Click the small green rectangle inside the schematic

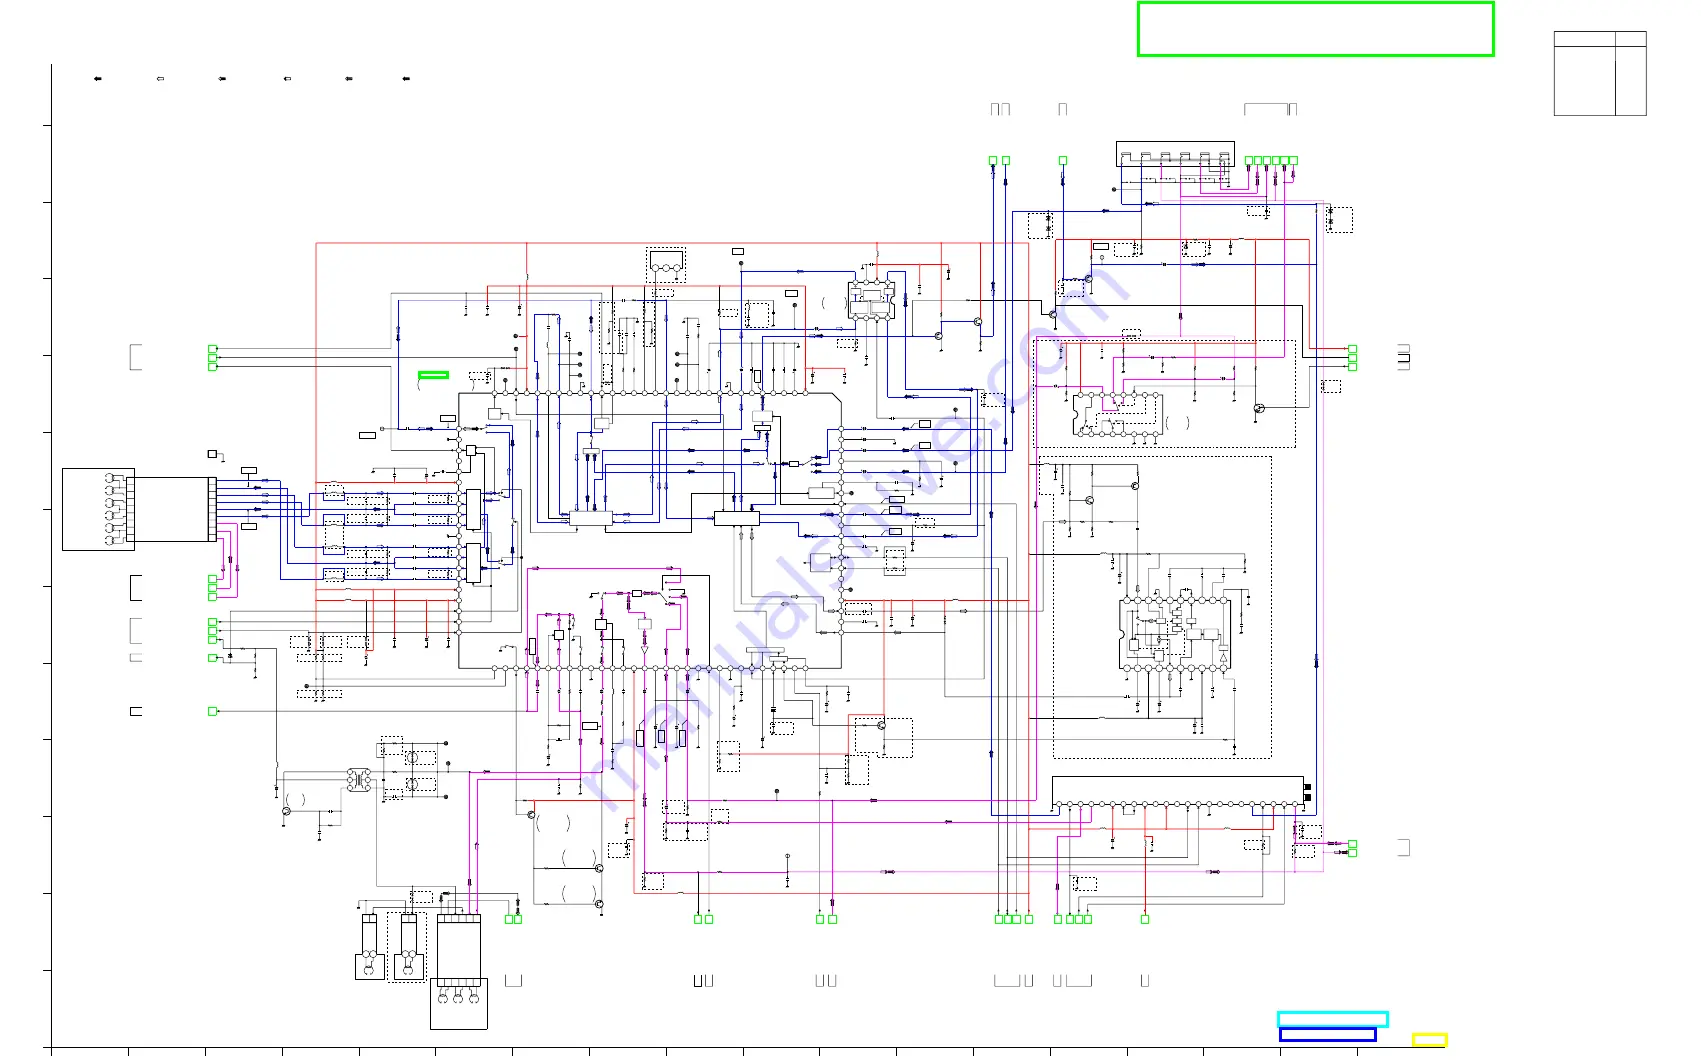pyautogui.click(x=433, y=375)
